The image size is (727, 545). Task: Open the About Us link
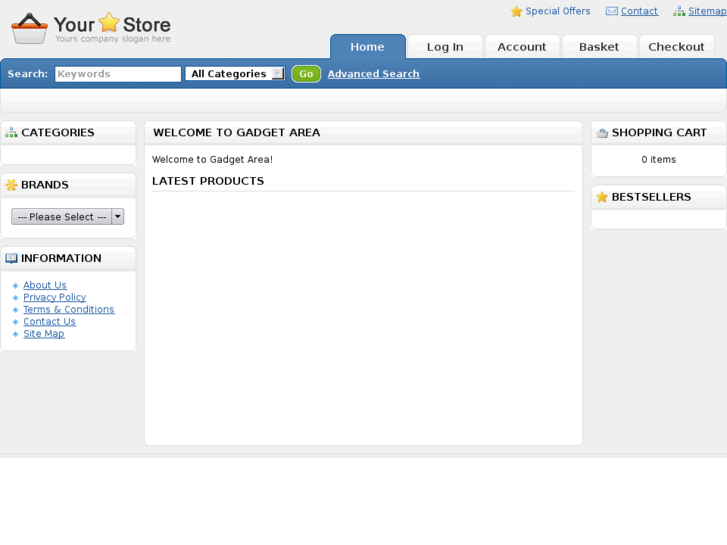(45, 285)
